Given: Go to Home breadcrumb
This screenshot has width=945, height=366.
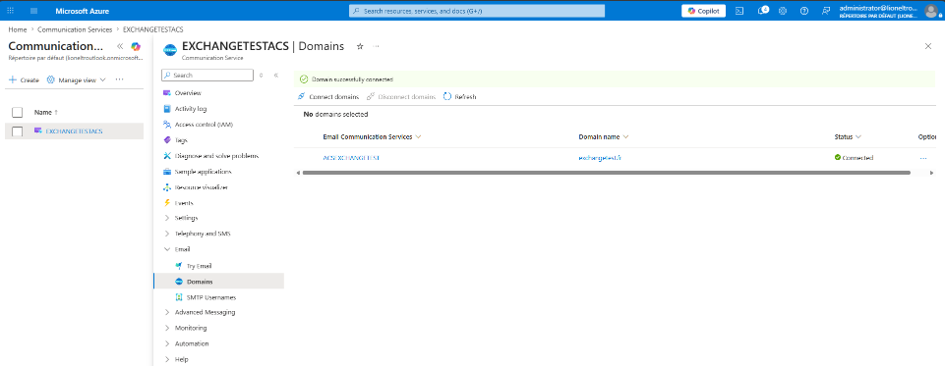Looking at the screenshot, I should [17, 29].
